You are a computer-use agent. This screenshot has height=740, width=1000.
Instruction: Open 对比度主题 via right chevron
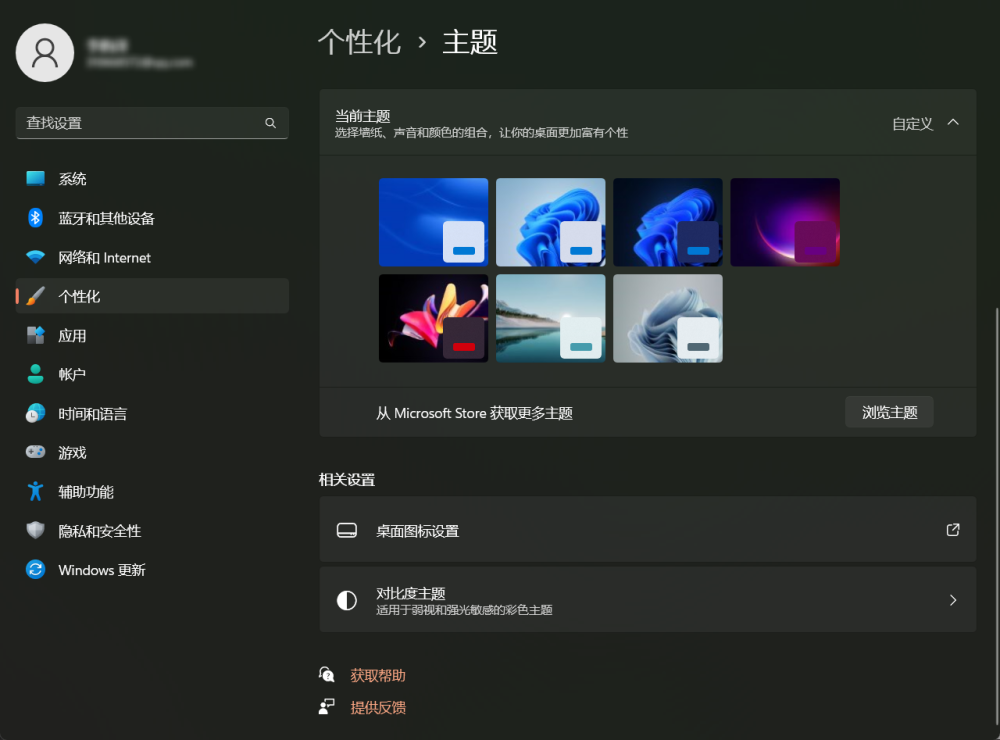pos(953,600)
